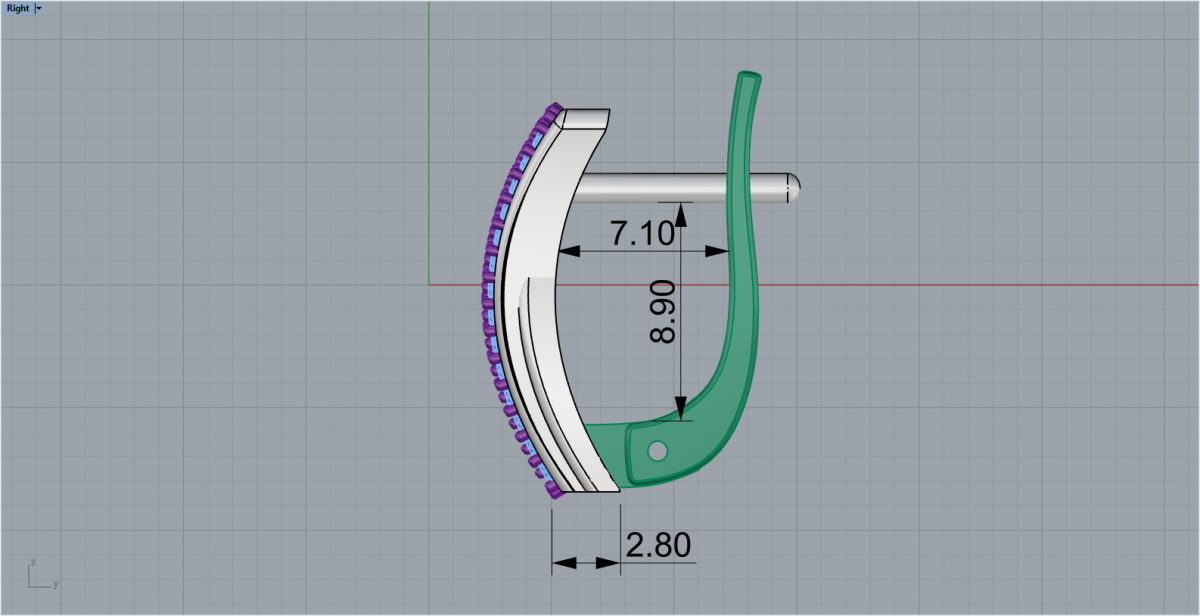Click the hinge hole on green clasp

[657, 452]
